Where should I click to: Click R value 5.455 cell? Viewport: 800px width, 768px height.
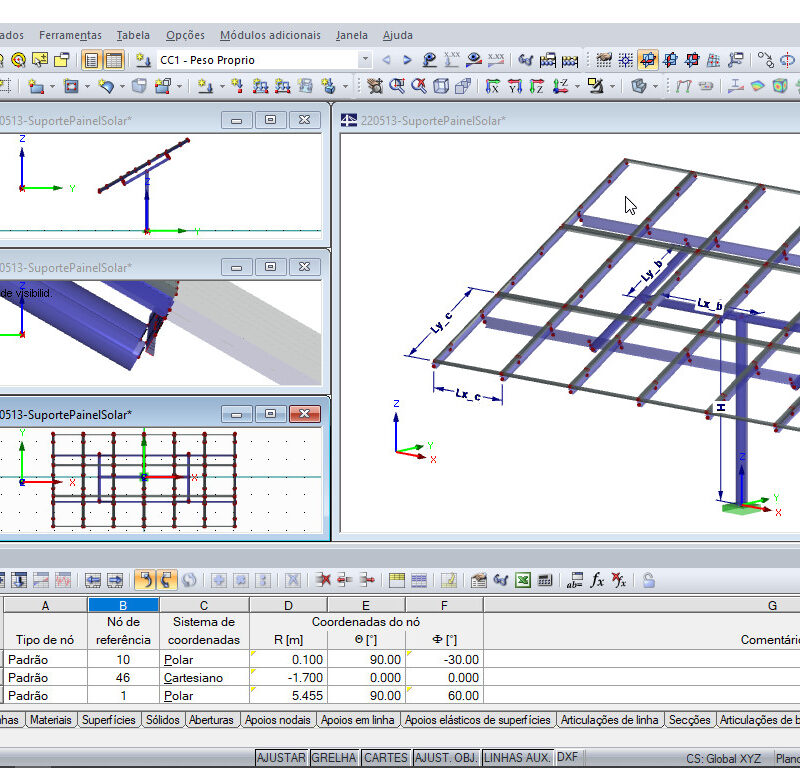coord(288,696)
